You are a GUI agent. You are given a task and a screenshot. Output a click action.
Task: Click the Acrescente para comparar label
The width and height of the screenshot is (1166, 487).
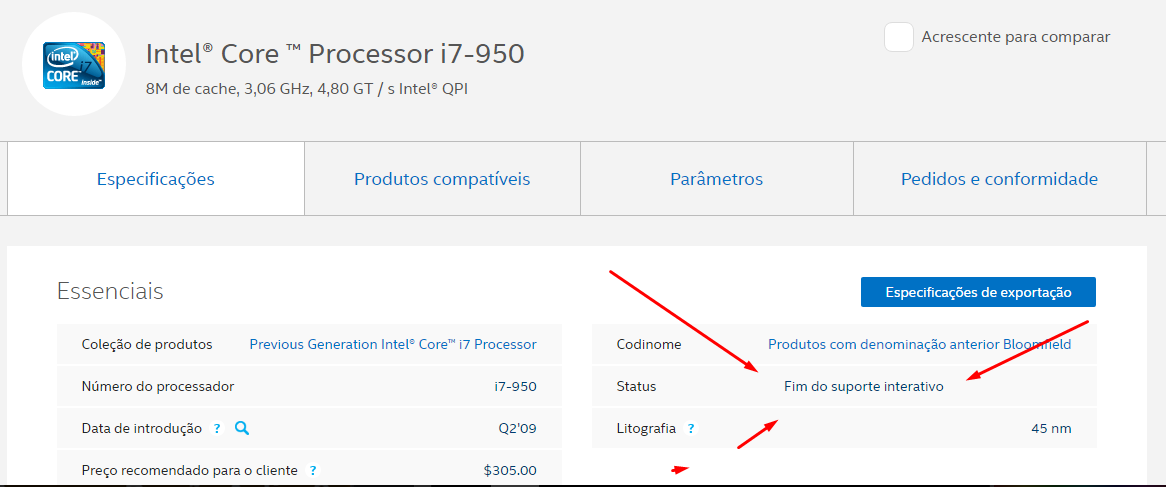coord(1016,36)
